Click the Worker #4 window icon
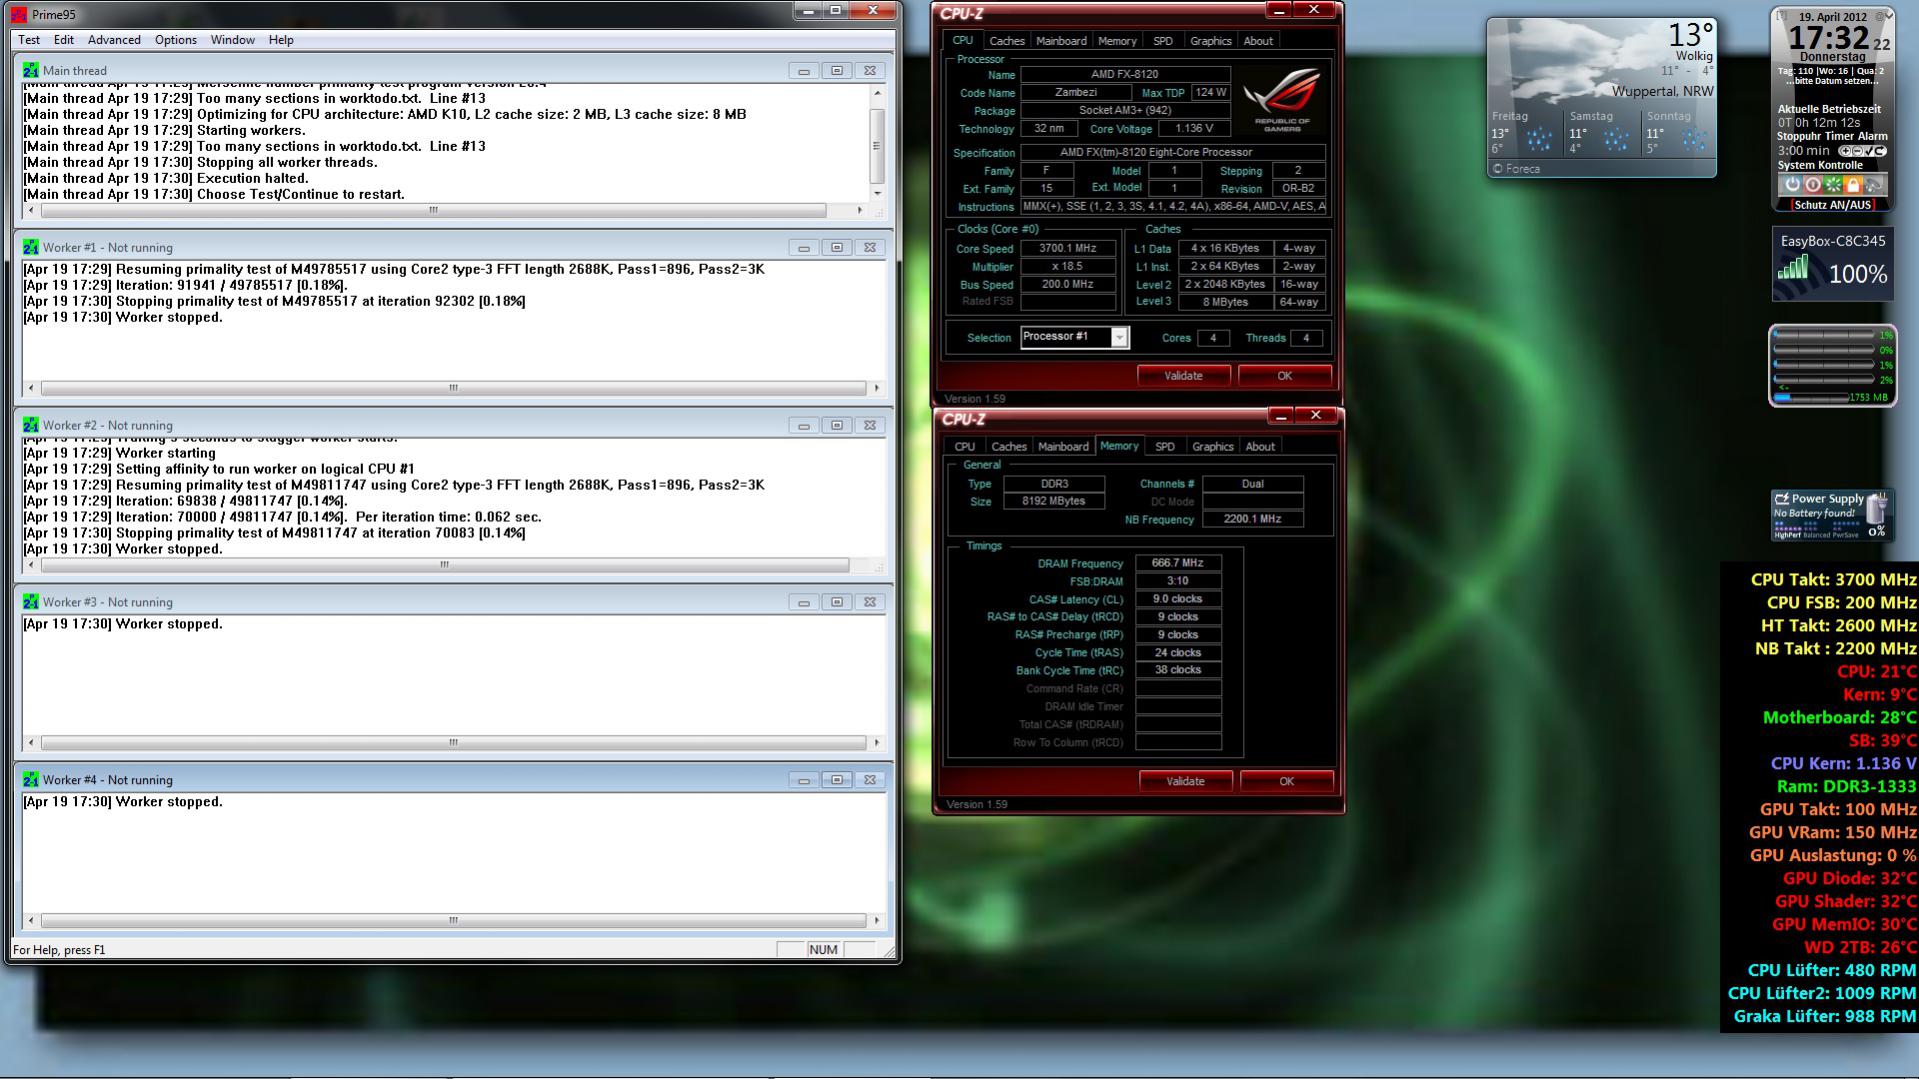The image size is (1919, 1079). pyautogui.click(x=30, y=780)
